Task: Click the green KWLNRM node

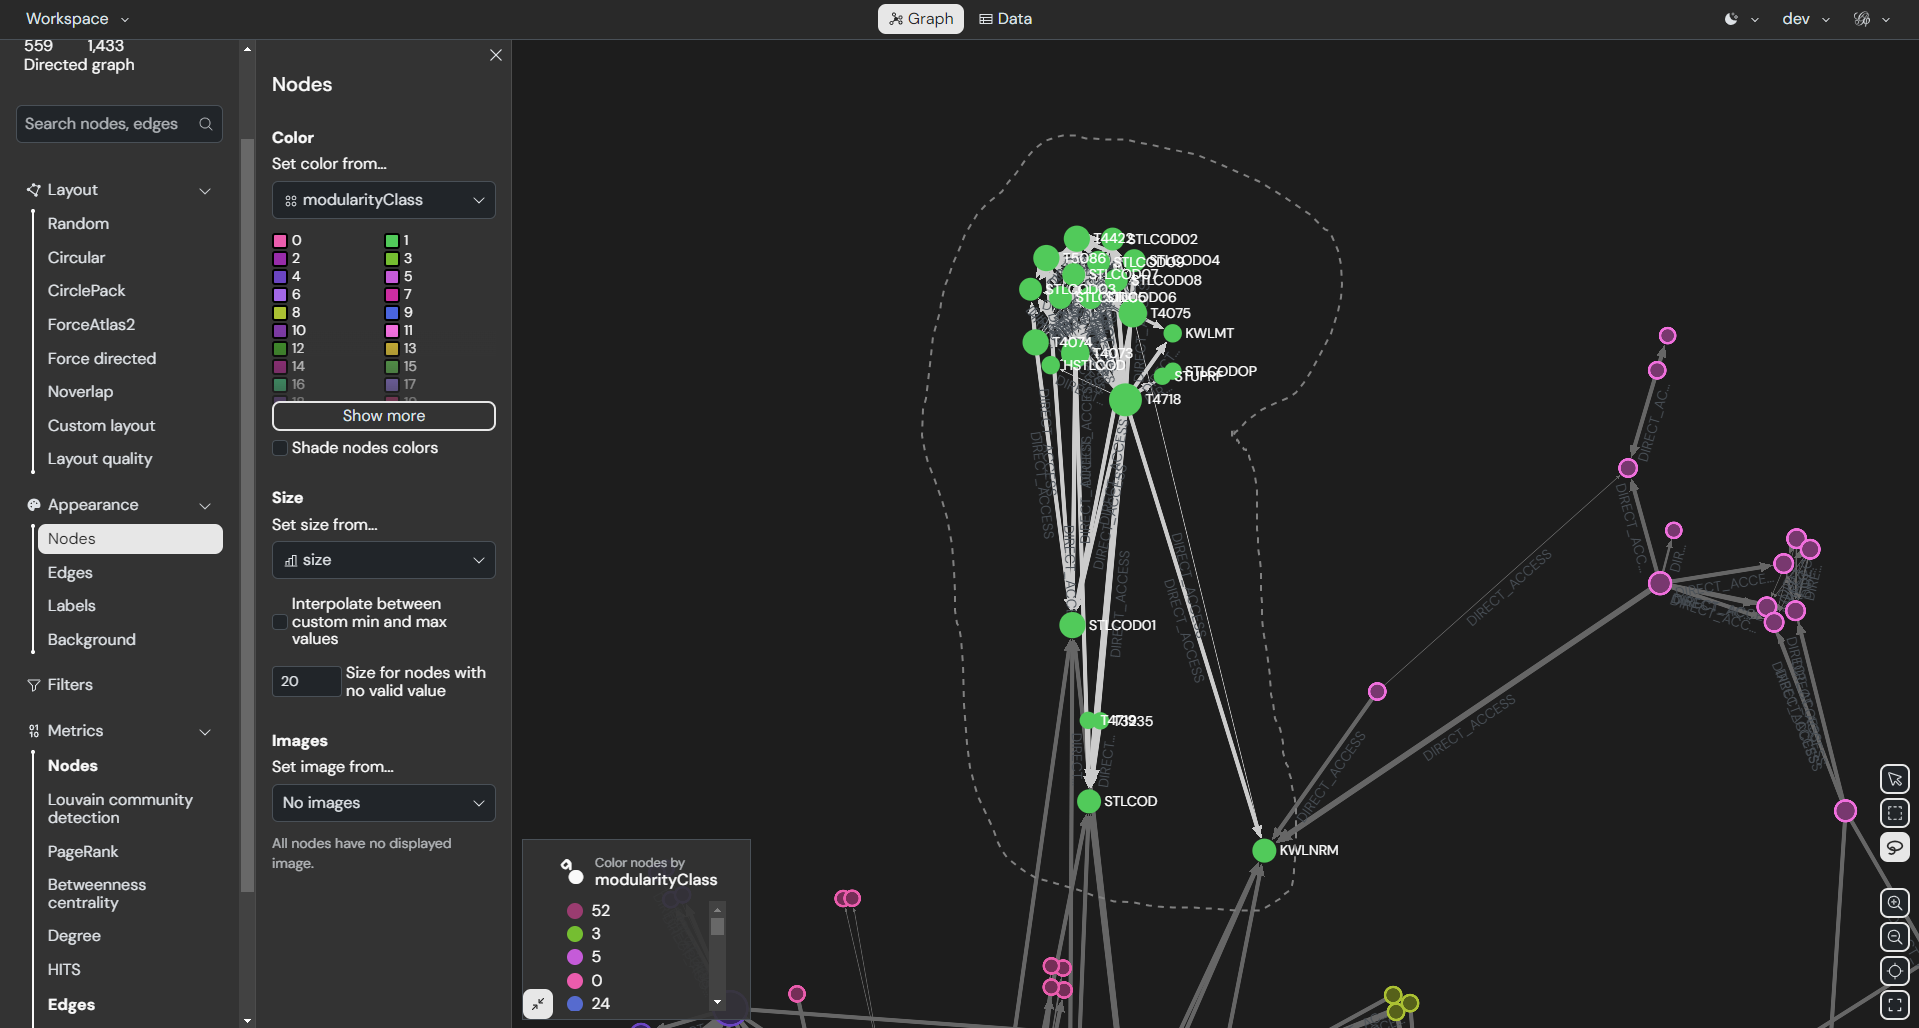Action: click(x=1264, y=850)
